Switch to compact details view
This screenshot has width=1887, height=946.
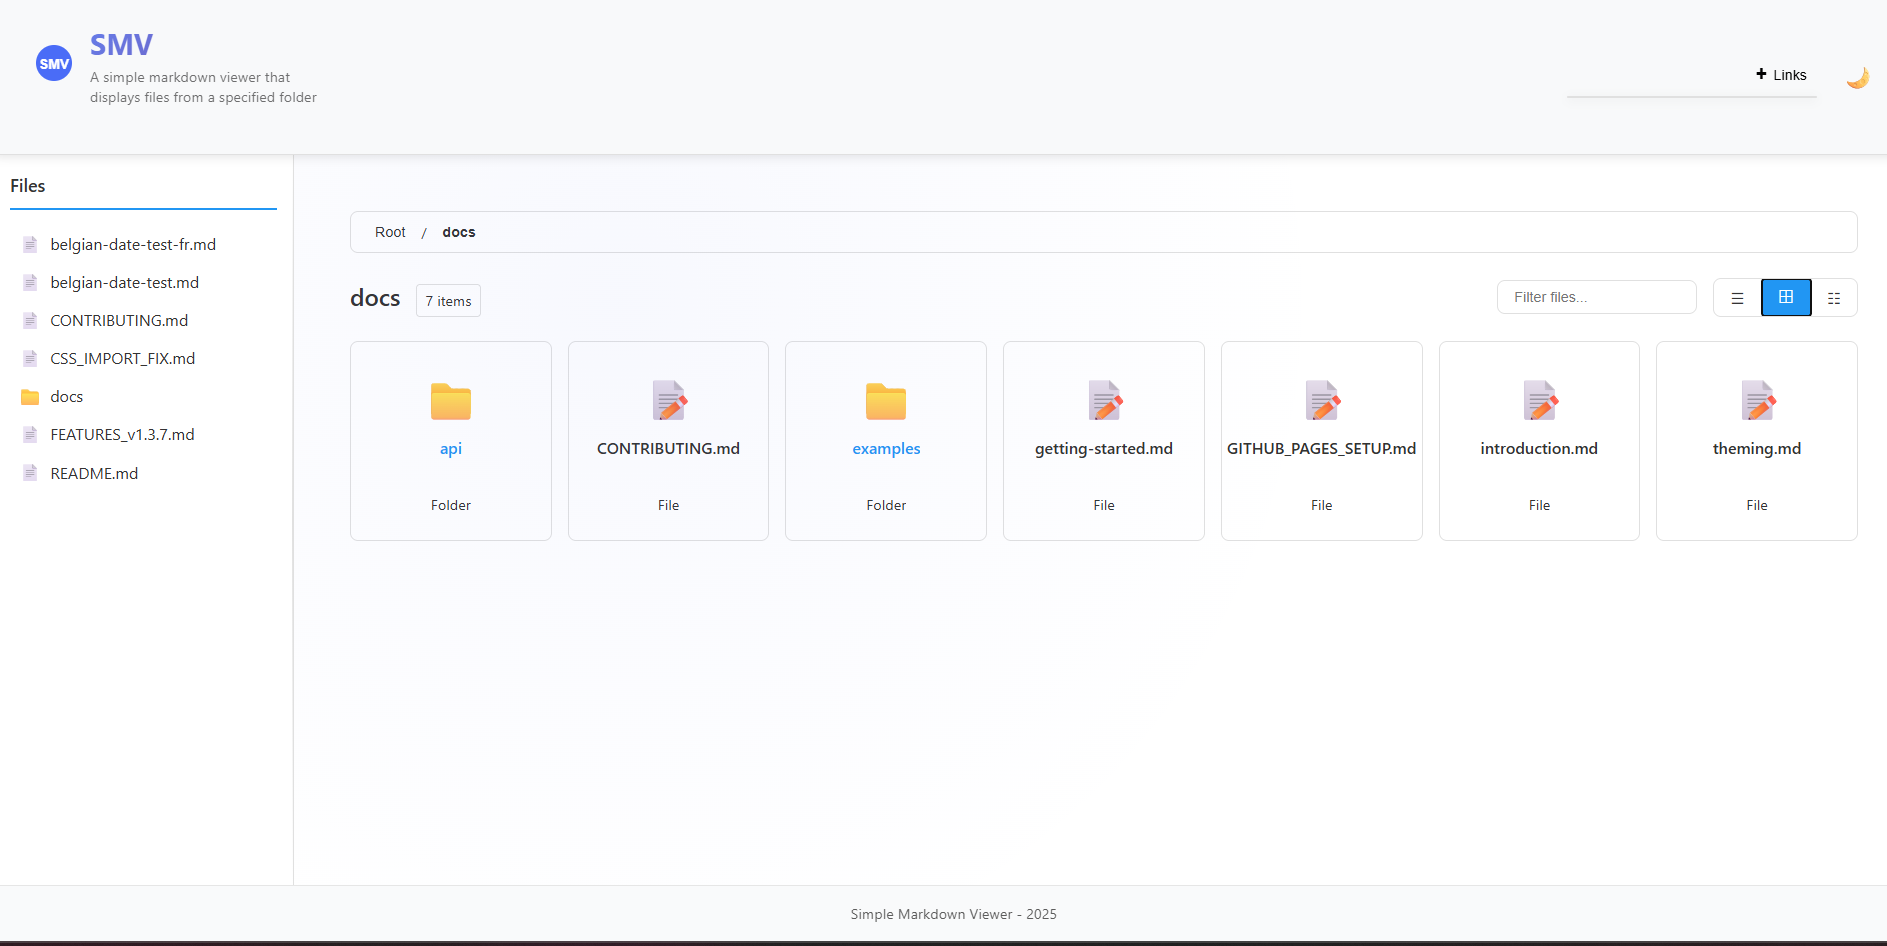coord(1834,298)
